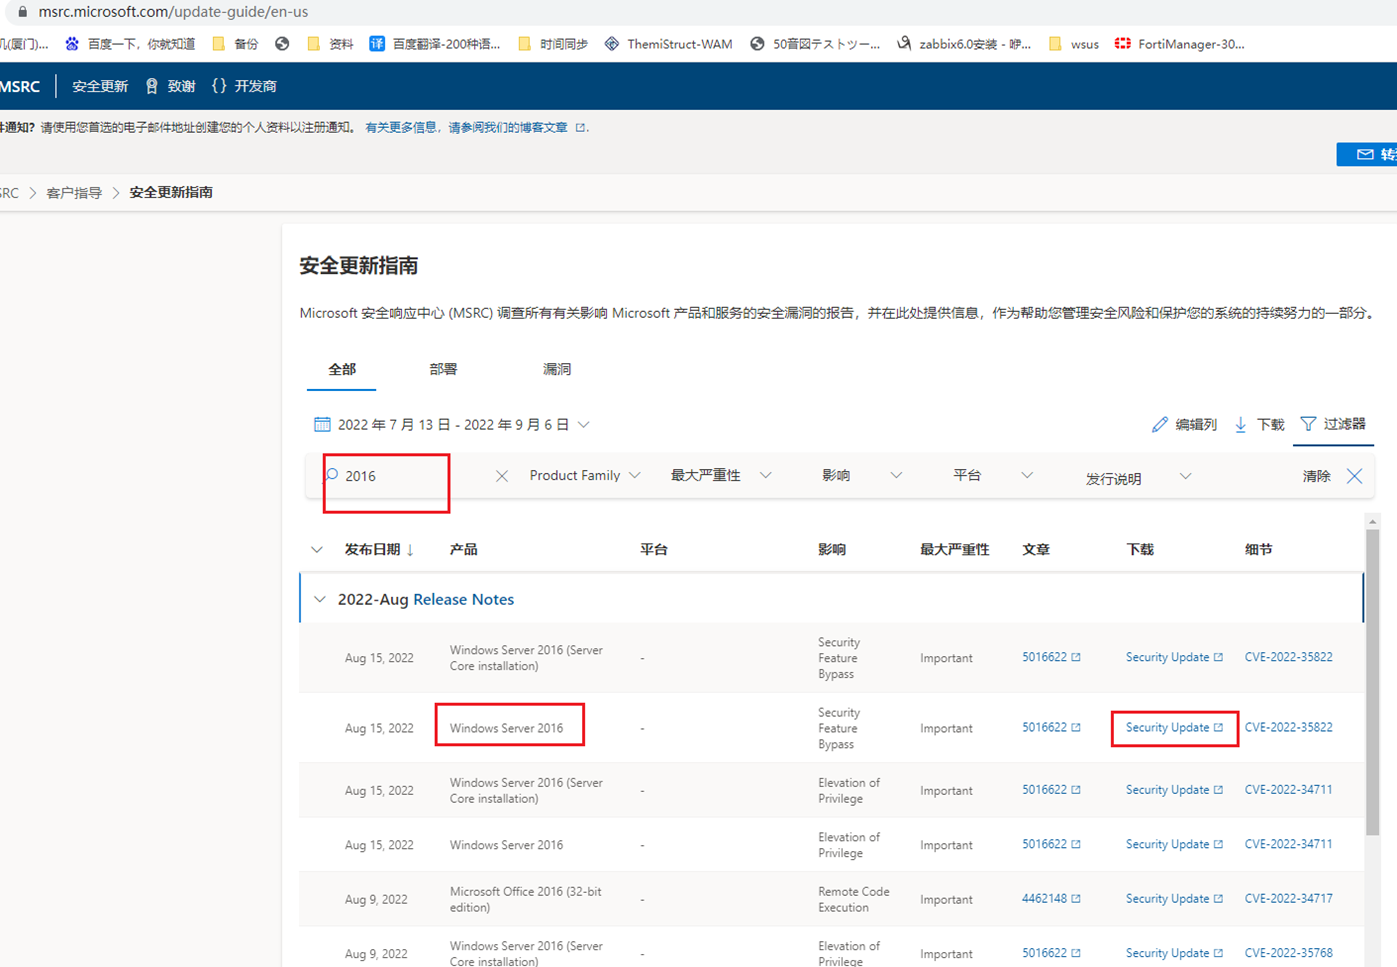Click the Remote Code Execution impact cell

853,899
